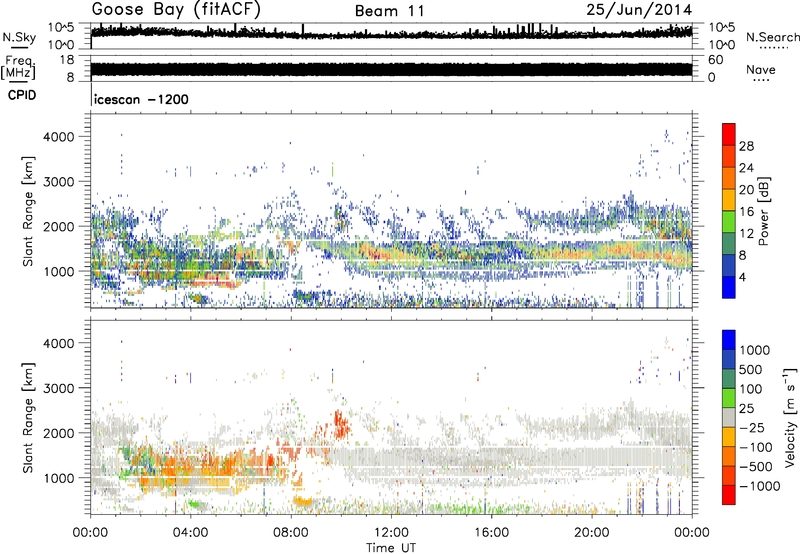Click the sky noise trace in the N.Sky panel

(x=391, y=33)
